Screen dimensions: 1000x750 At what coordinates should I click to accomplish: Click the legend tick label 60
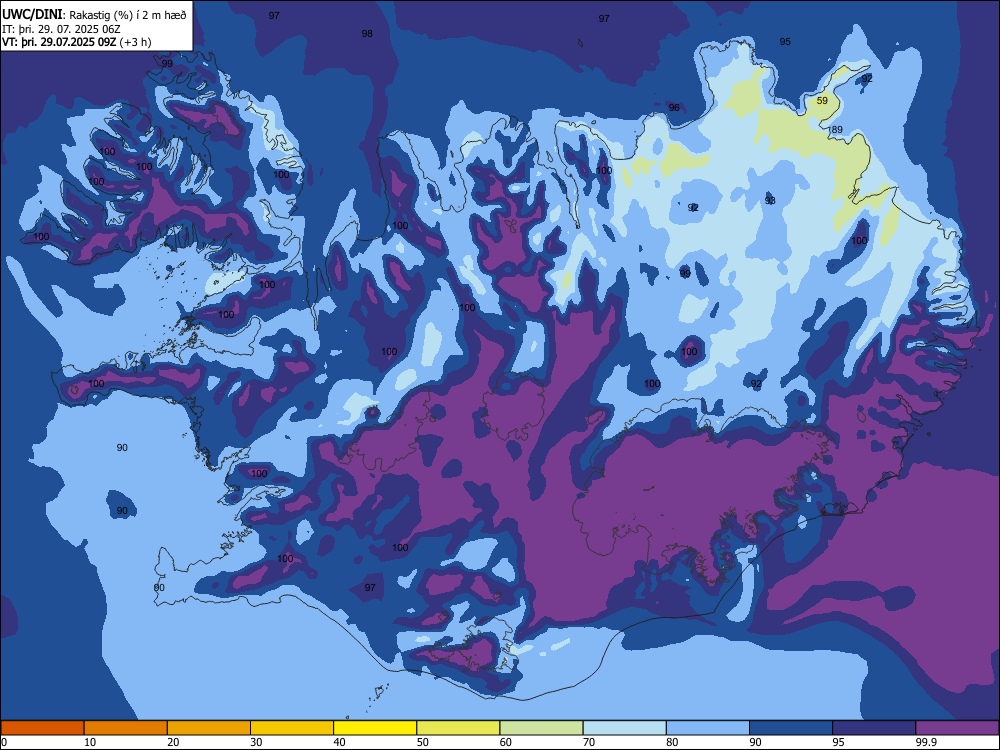pos(506,742)
